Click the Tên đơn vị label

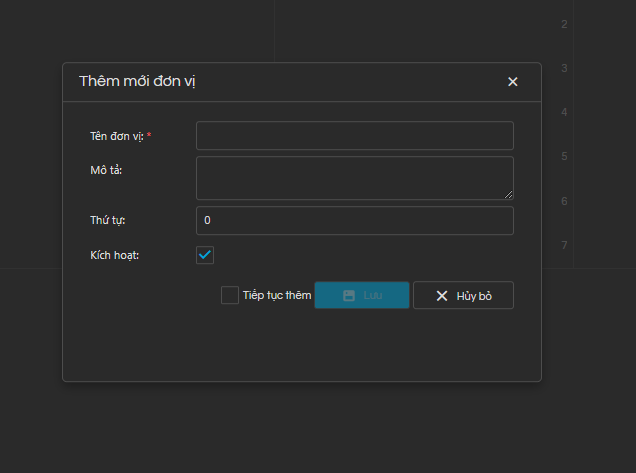coord(116,136)
